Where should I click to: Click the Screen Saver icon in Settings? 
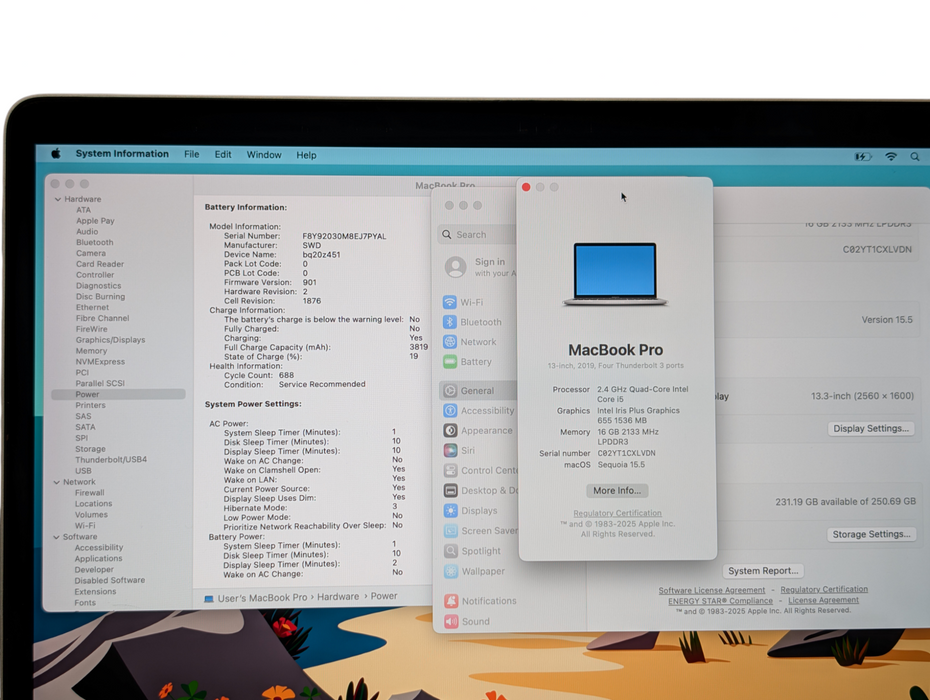coord(450,531)
